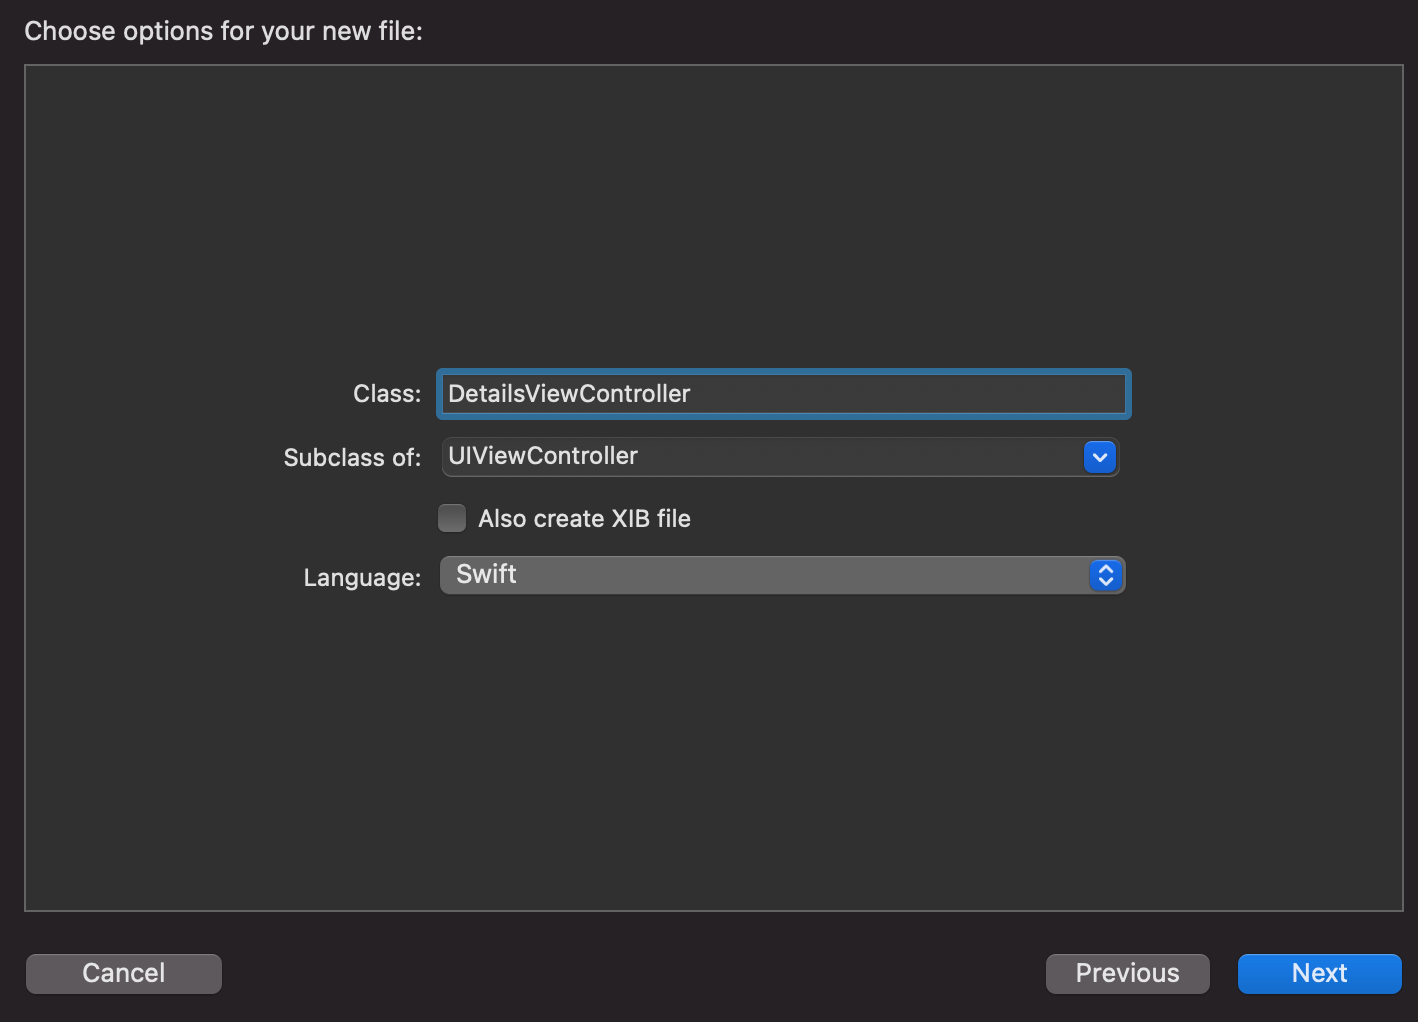Image resolution: width=1418 pixels, height=1022 pixels.
Task: Click the blue Subclass of chevron icon
Action: [x=1100, y=457]
